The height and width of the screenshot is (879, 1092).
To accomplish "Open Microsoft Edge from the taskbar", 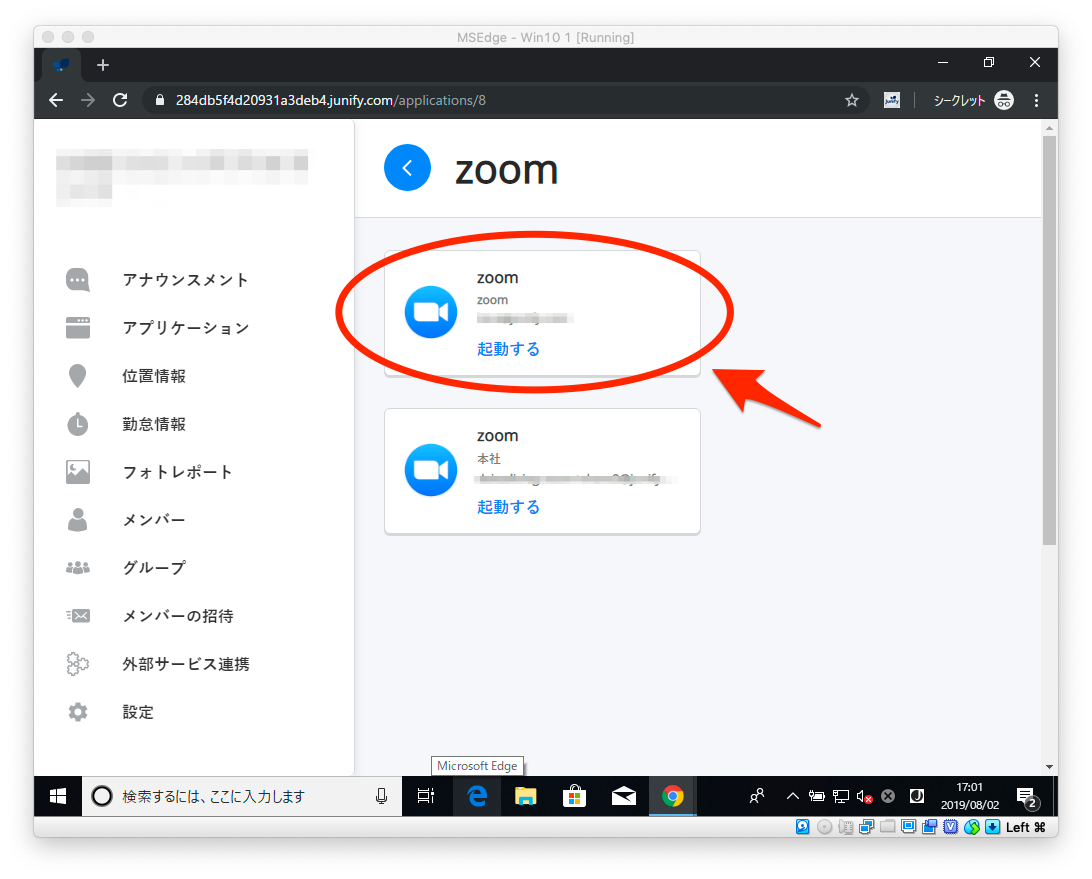I will [477, 796].
